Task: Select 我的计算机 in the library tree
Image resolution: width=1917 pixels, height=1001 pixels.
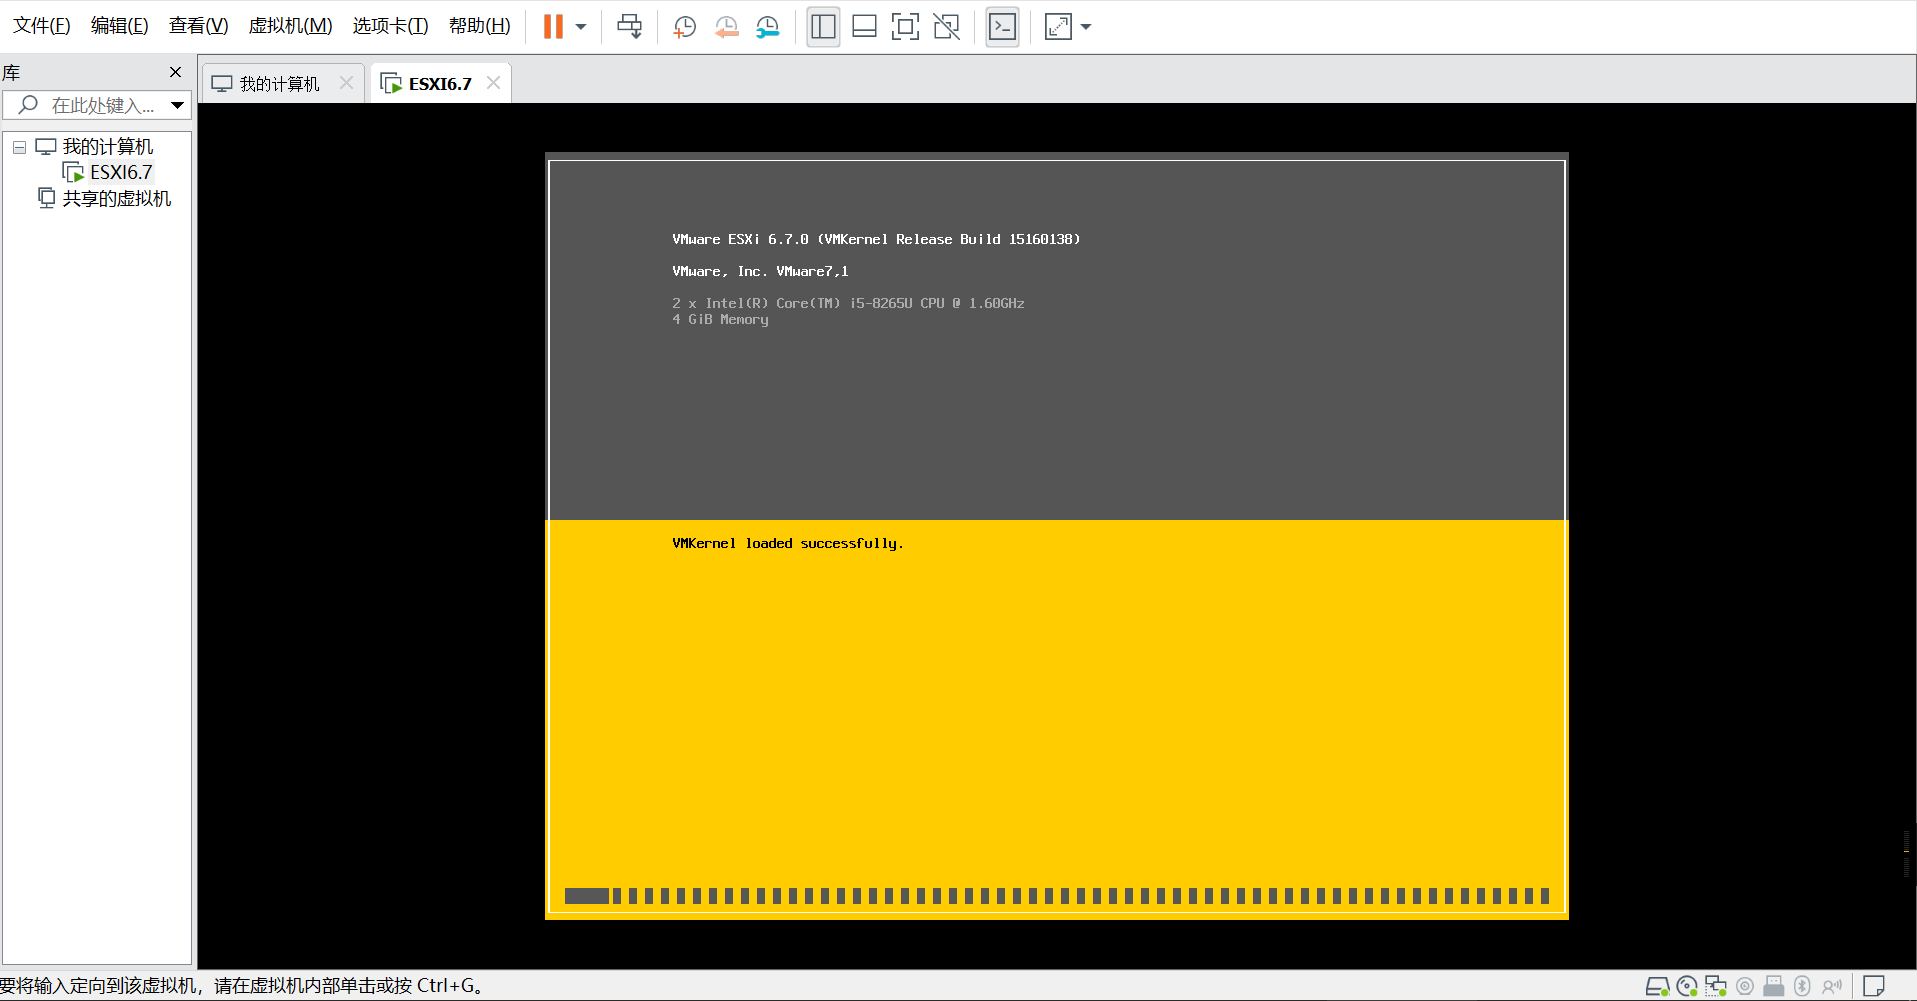Action: [107, 147]
